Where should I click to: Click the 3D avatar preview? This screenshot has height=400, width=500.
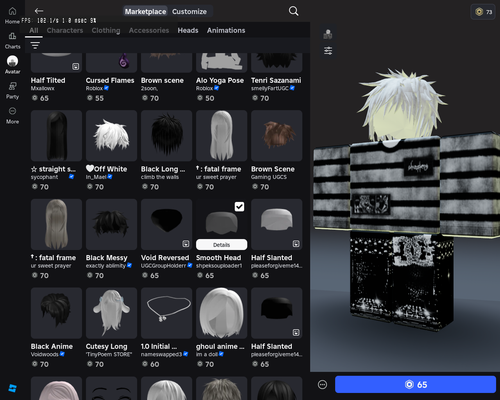coord(405,200)
